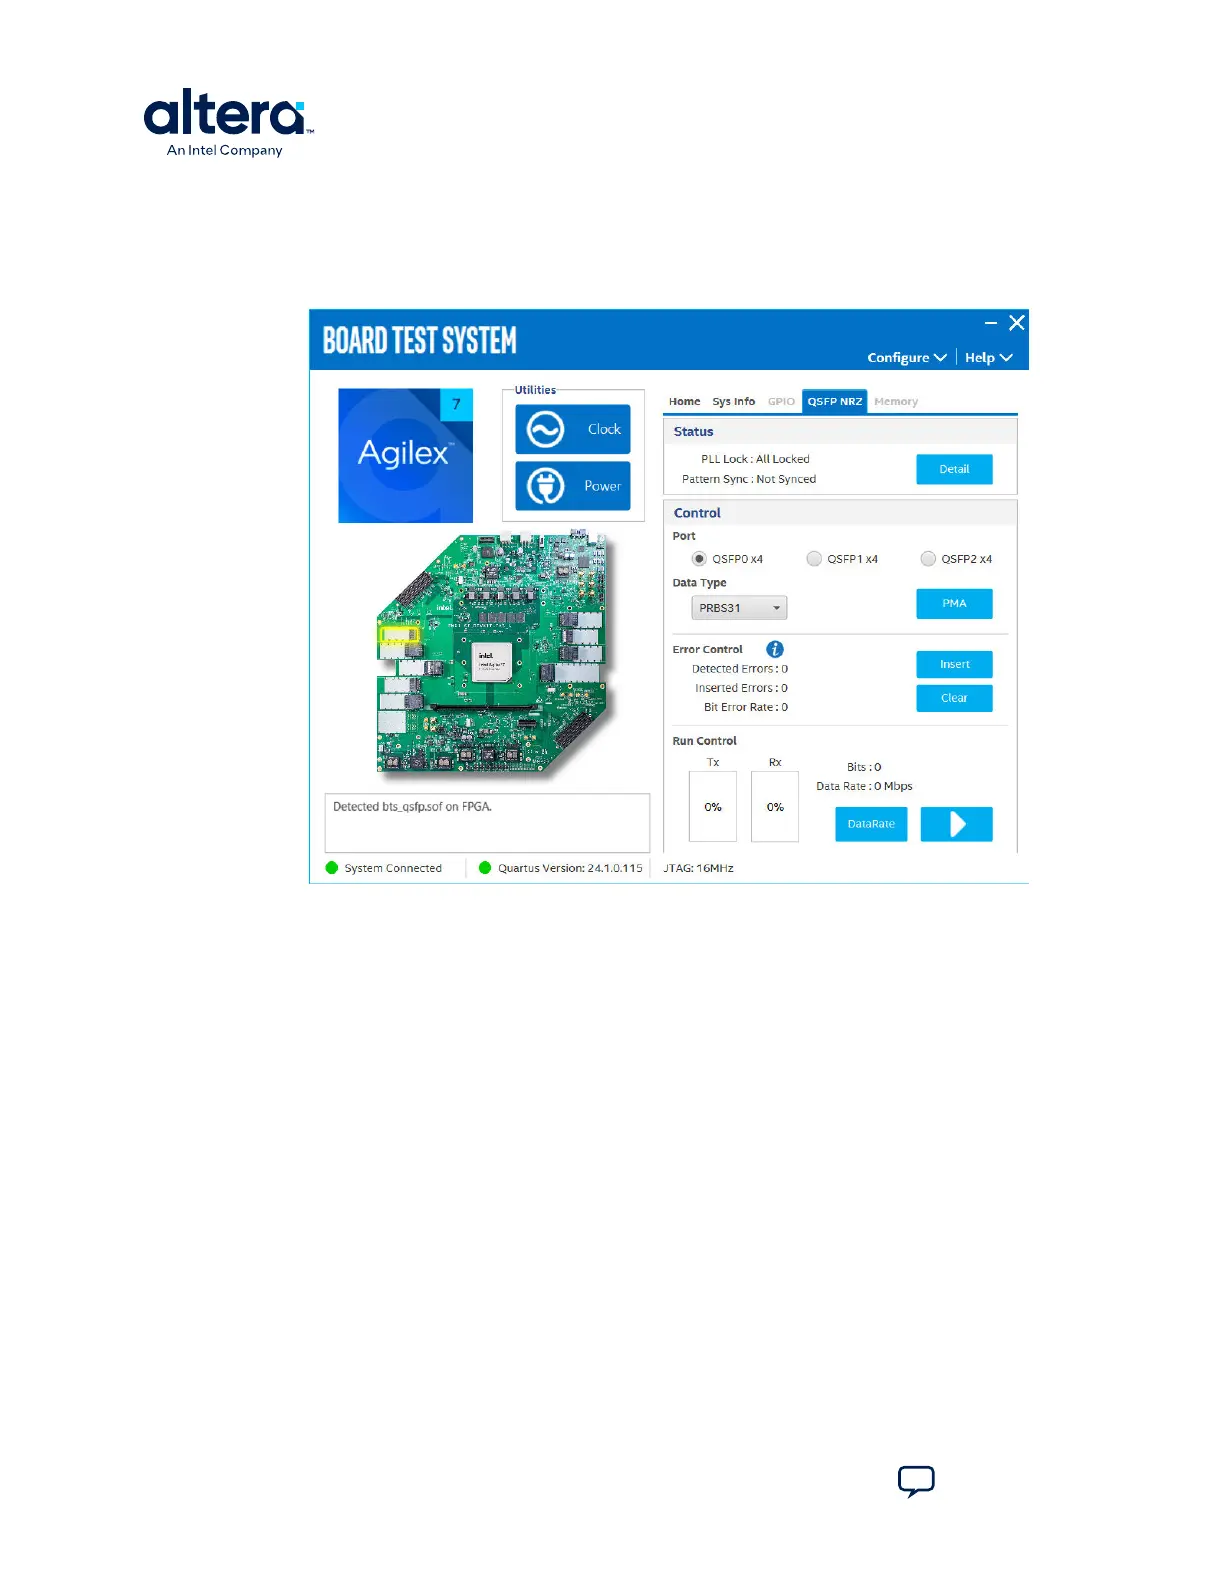Image resolution: width=1224 pixels, height=1584 pixels.
Task: Click the Agilex 7 logo tile
Action: click(405, 455)
